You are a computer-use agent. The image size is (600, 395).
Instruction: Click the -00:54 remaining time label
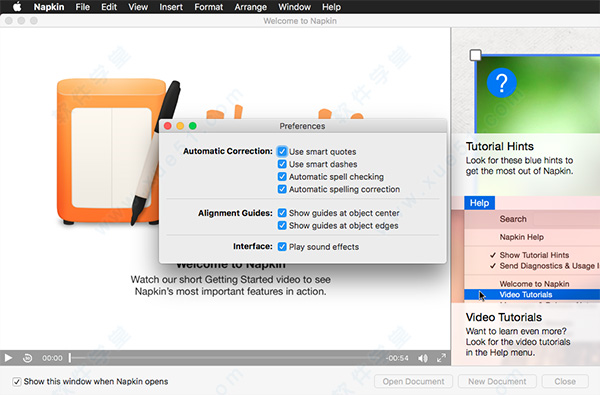pos(397,358)
